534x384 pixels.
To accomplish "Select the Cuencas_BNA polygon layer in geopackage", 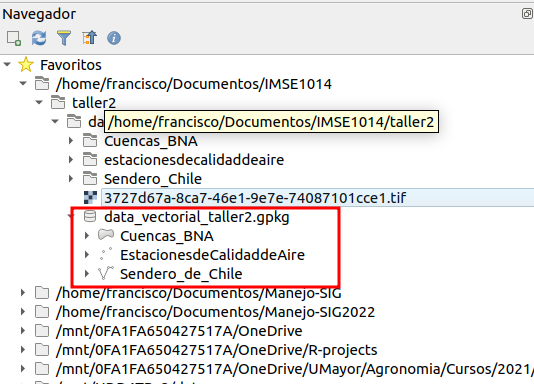I will tap(167, 236).
